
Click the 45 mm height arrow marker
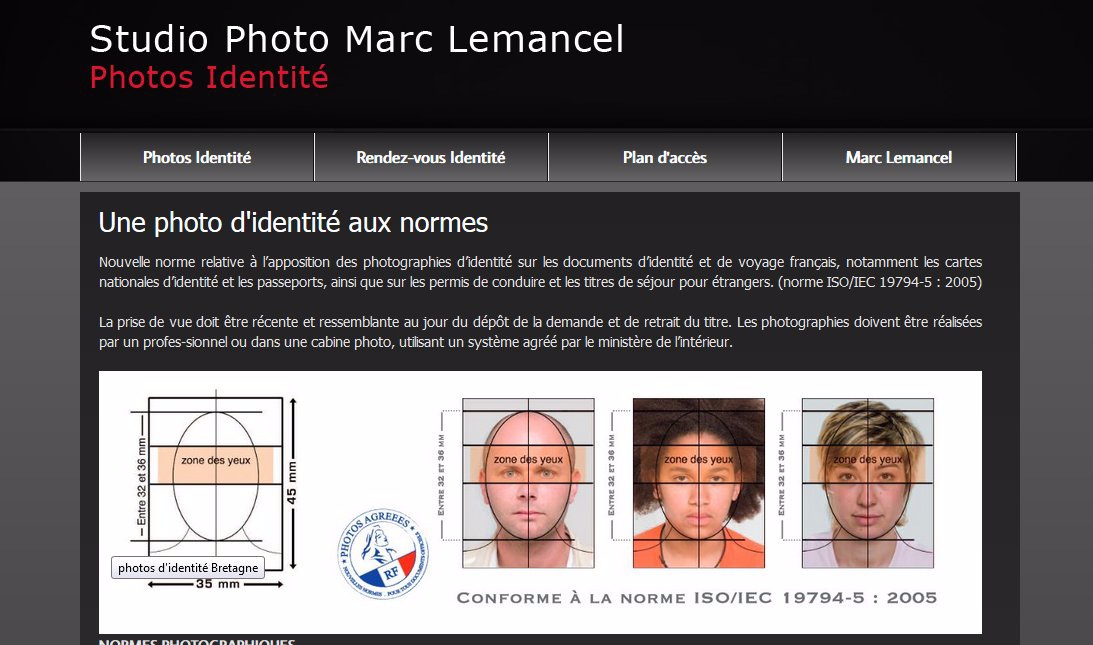pos(293,484)
